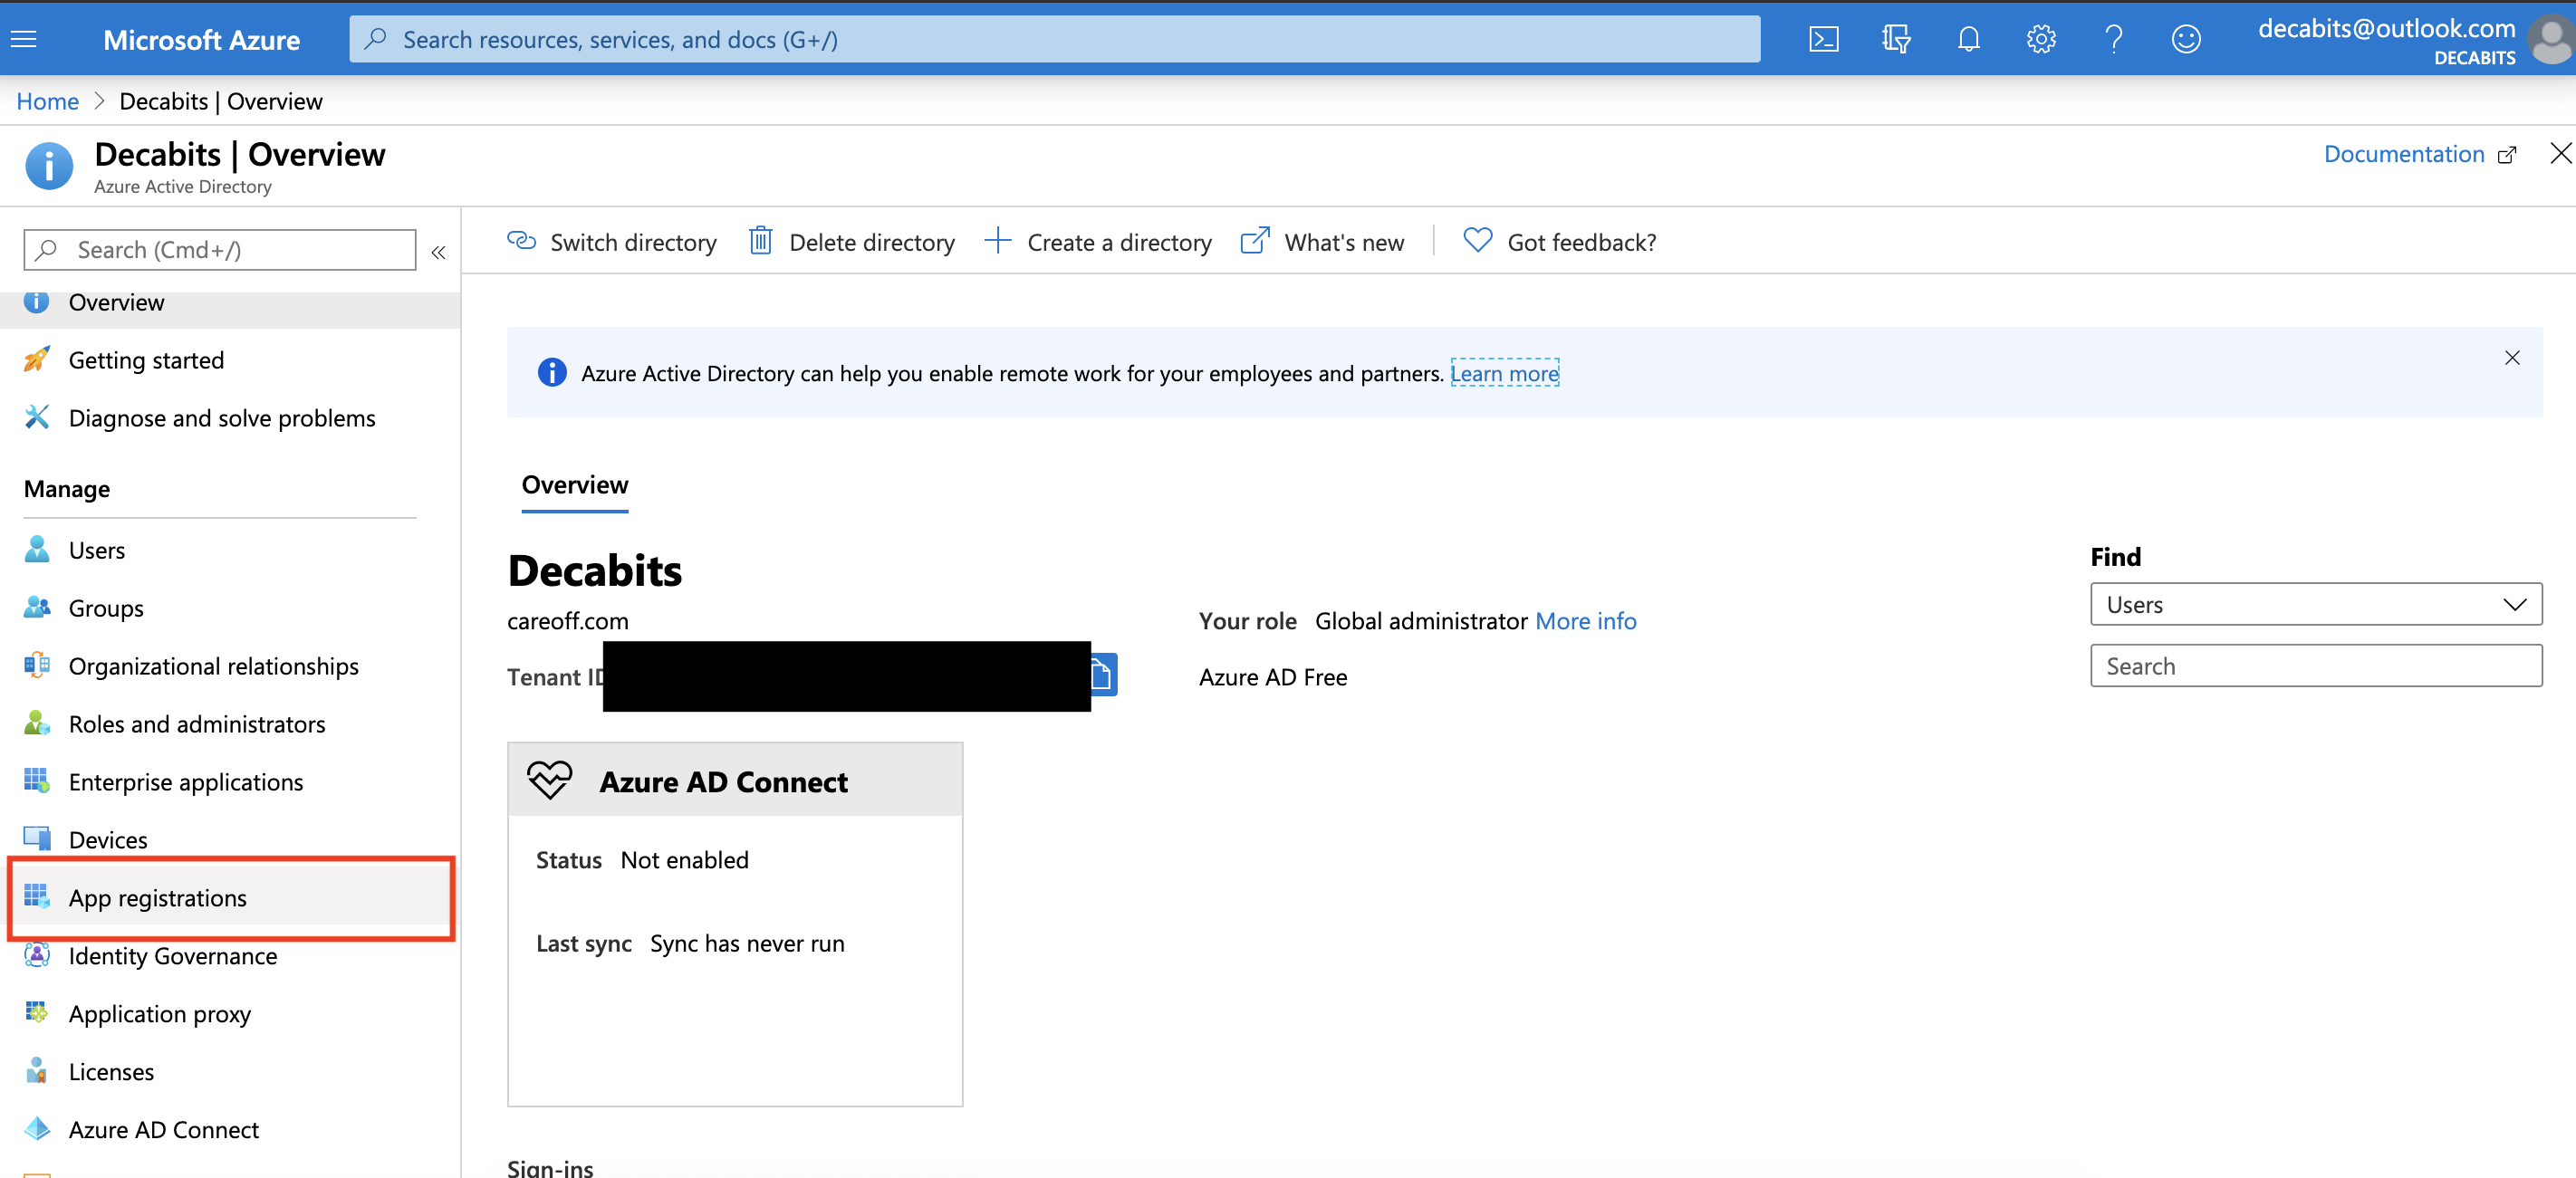Open portal settings gear
Image resolution: width=2576 pixels, height=1178 pixels.
point(2040,39)
